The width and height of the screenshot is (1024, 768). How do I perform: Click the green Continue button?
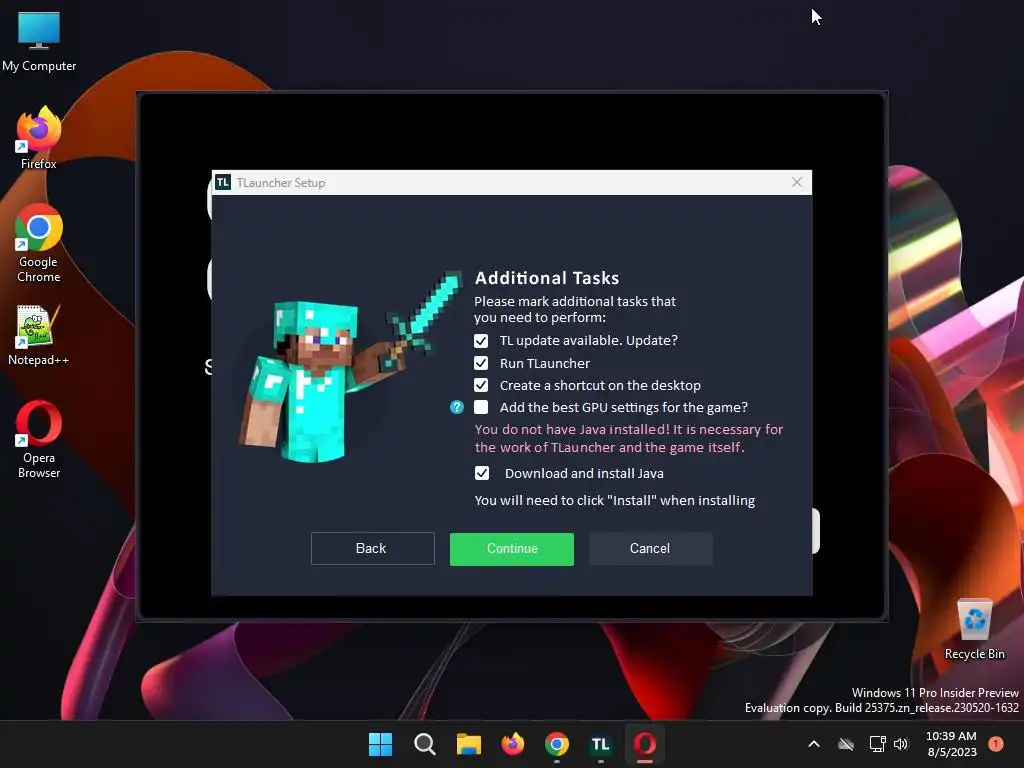(x=512, y=549)
